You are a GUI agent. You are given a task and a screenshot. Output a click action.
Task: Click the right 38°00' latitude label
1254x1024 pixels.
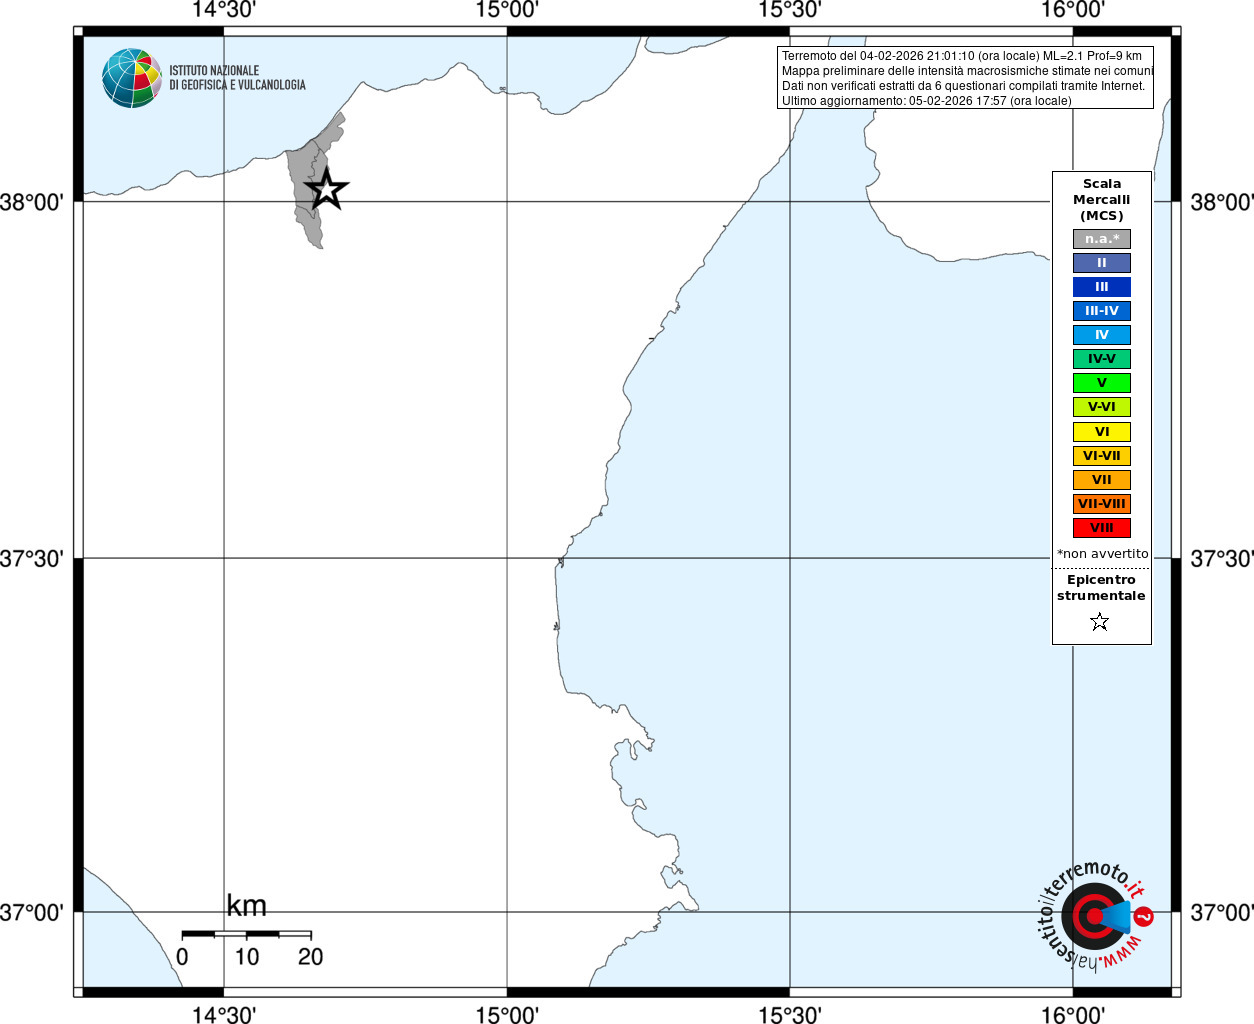coord(1222,203)
